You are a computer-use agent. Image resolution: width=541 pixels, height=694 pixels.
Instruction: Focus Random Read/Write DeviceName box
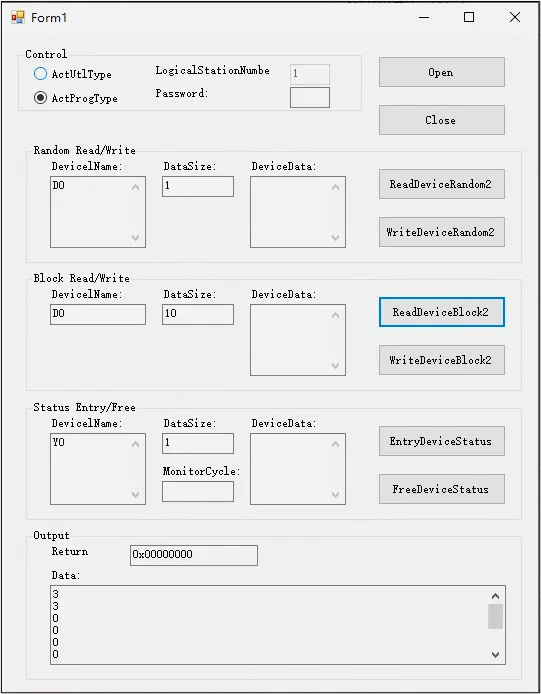coord(97,212)
